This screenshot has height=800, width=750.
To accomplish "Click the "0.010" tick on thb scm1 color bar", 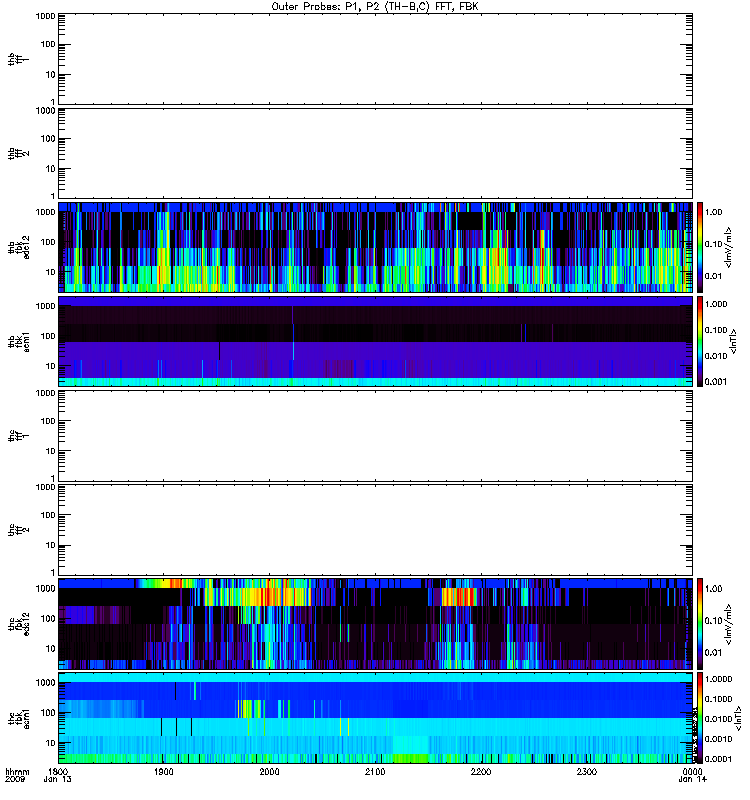I will [x=716, y=356].
